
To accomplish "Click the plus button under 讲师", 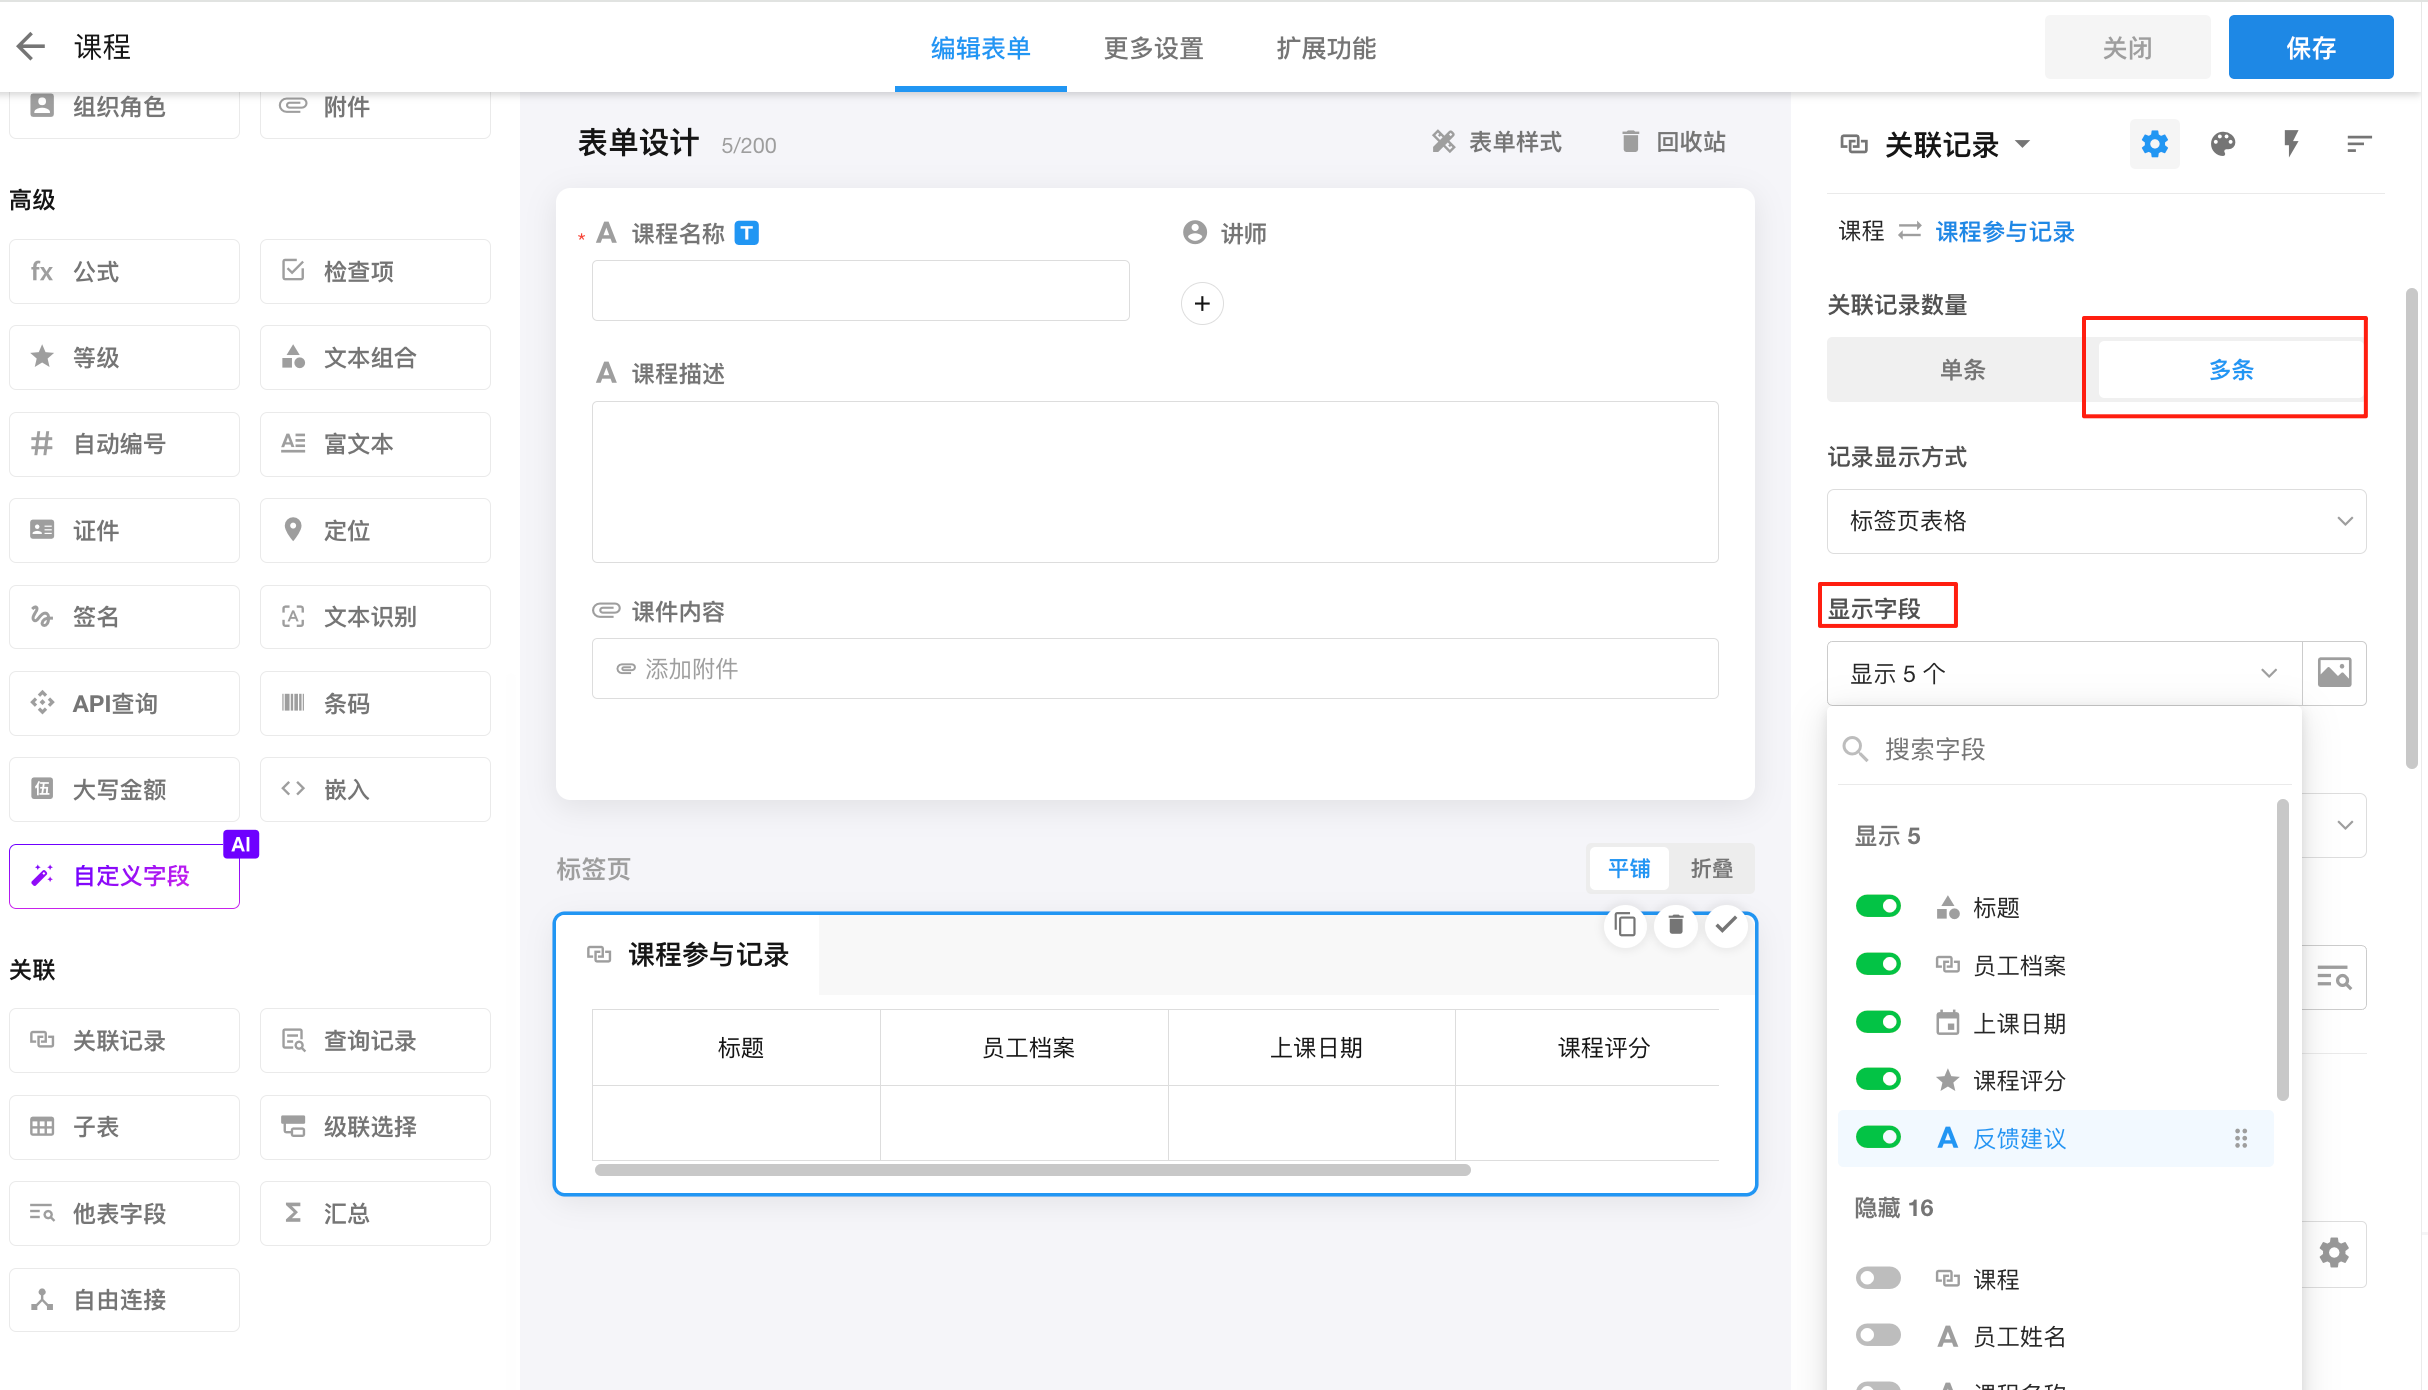I will [x=1202, y=303].
